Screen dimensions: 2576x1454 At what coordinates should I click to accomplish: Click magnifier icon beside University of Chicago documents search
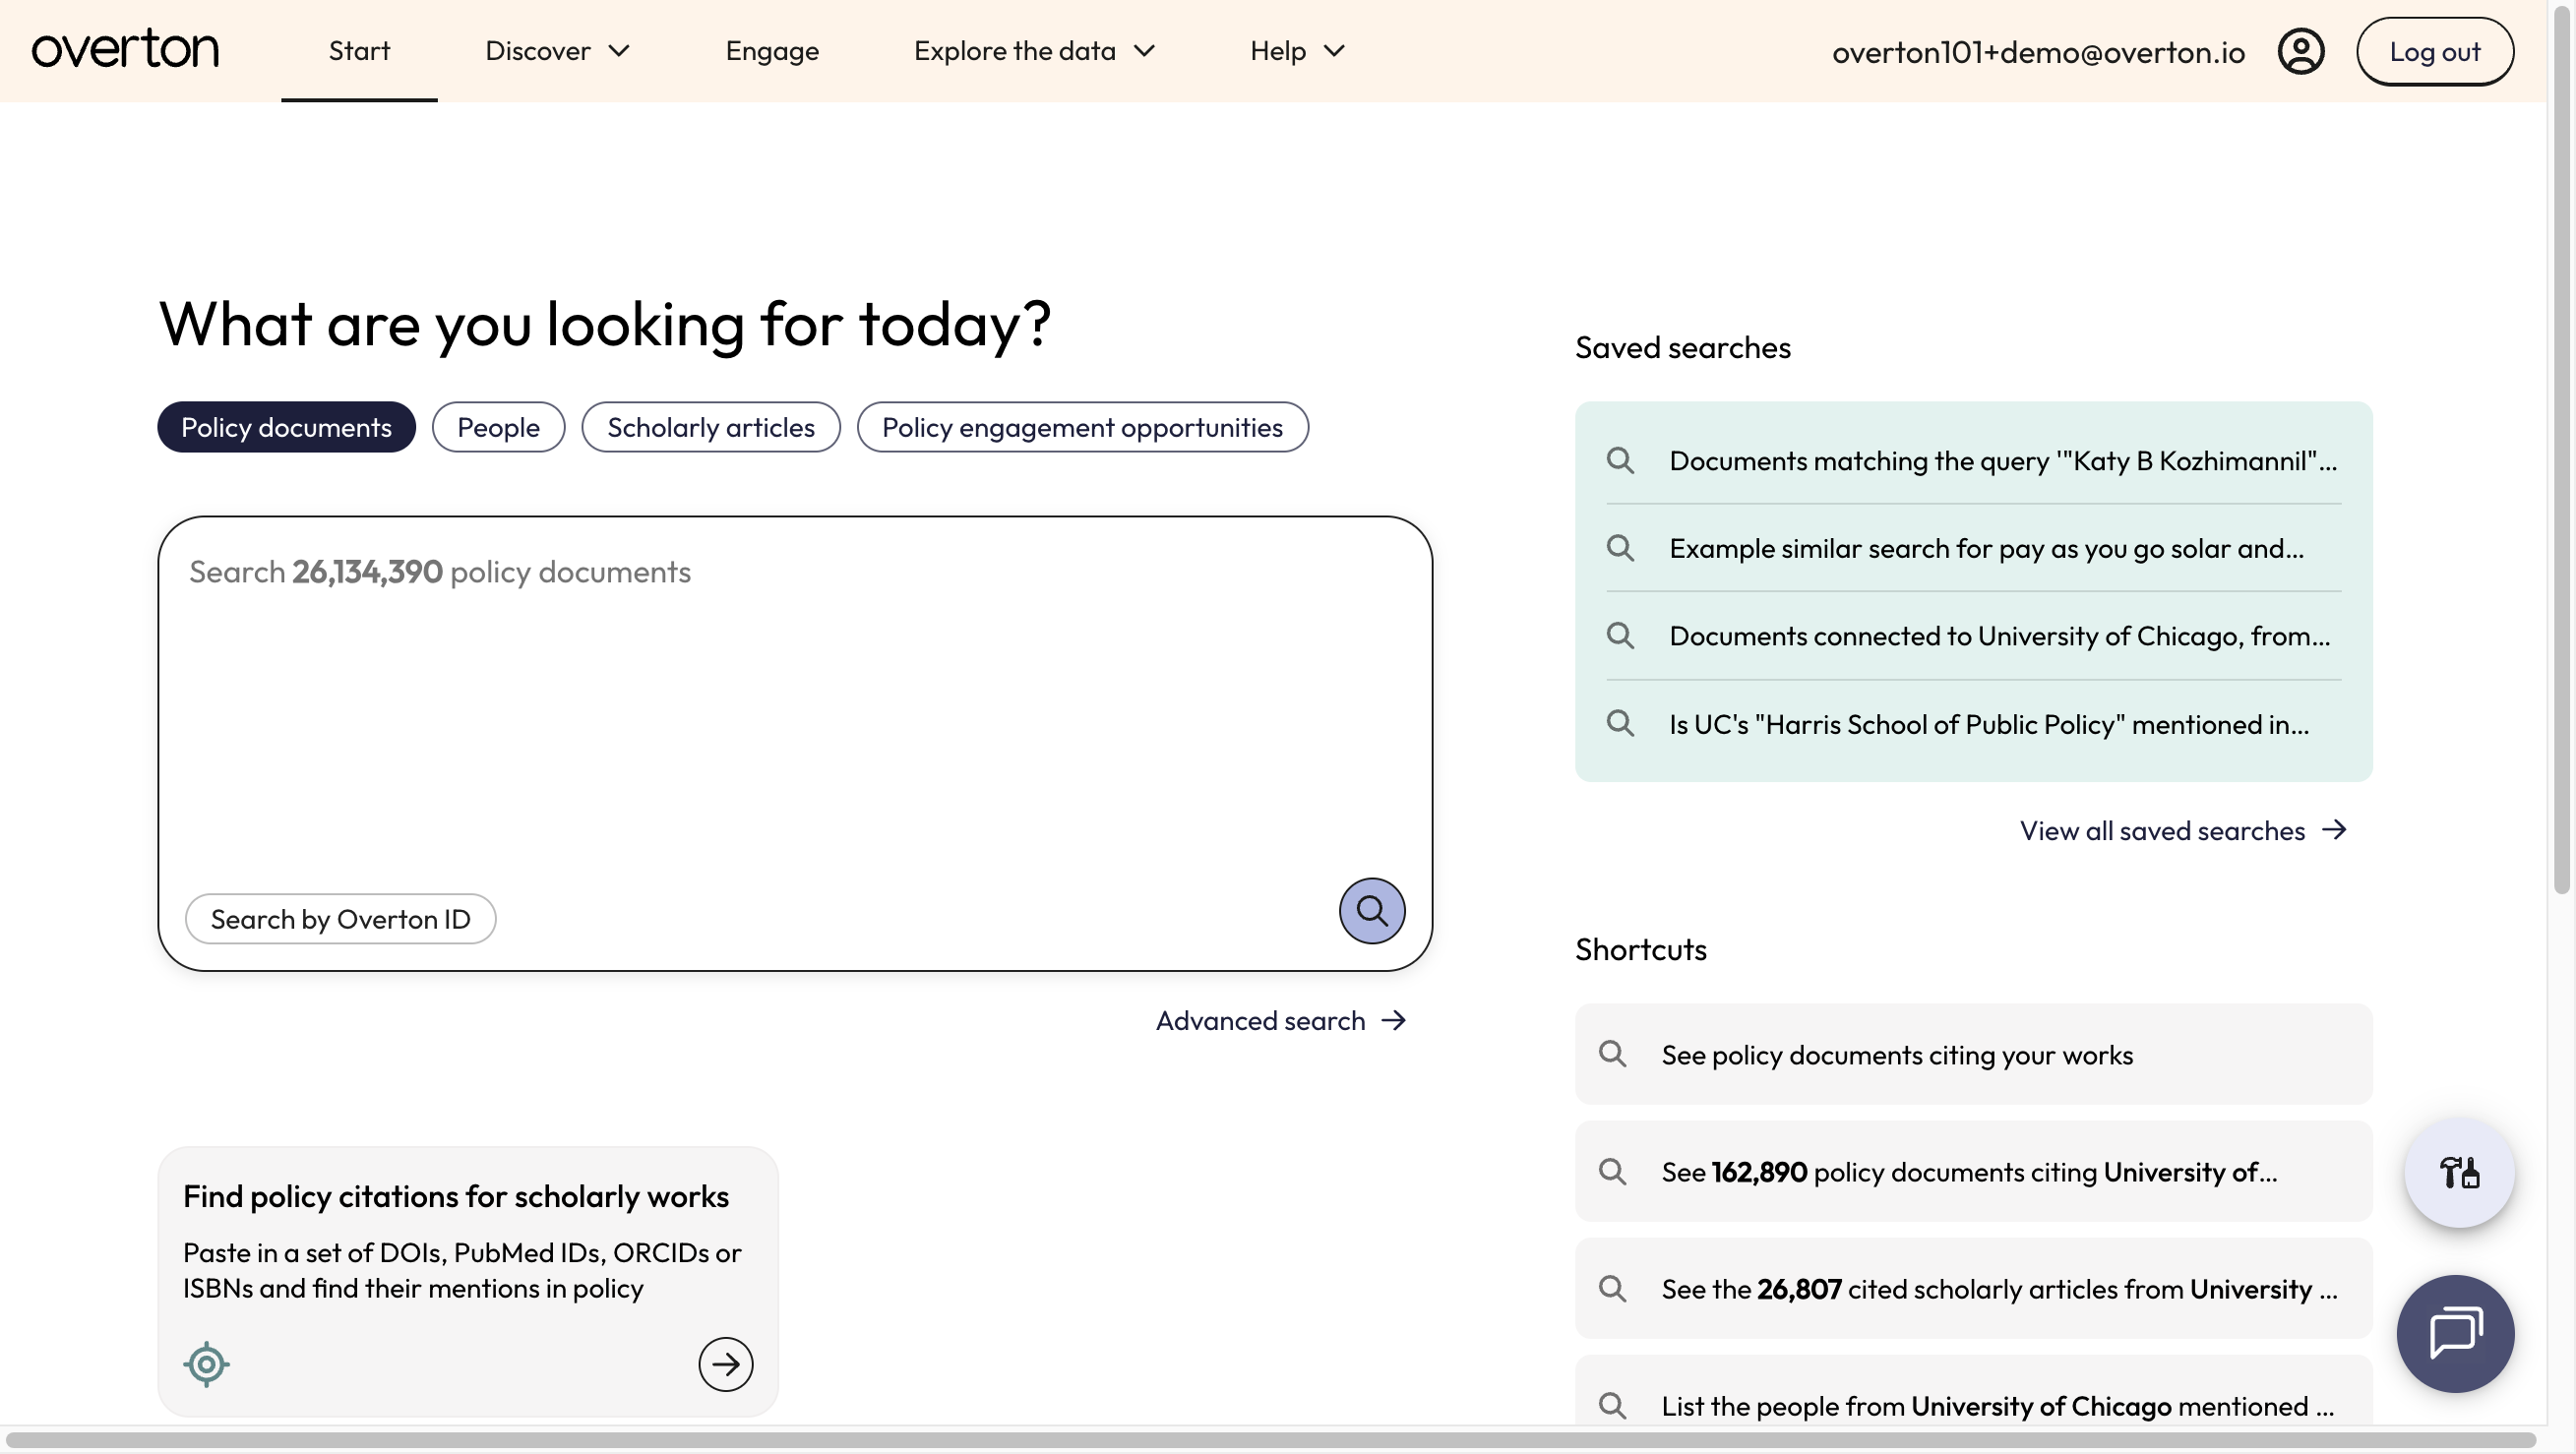(1620, 636)
